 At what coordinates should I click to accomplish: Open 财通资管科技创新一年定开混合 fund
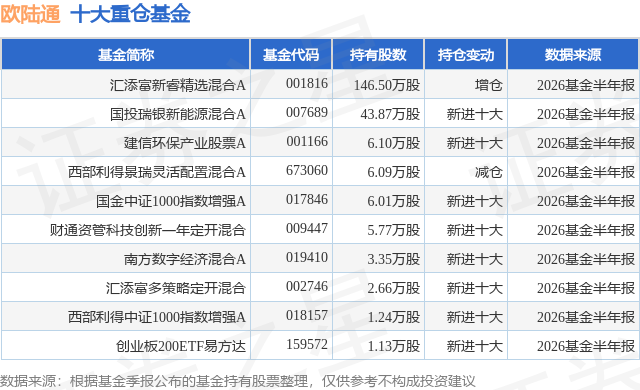point(148,230)
